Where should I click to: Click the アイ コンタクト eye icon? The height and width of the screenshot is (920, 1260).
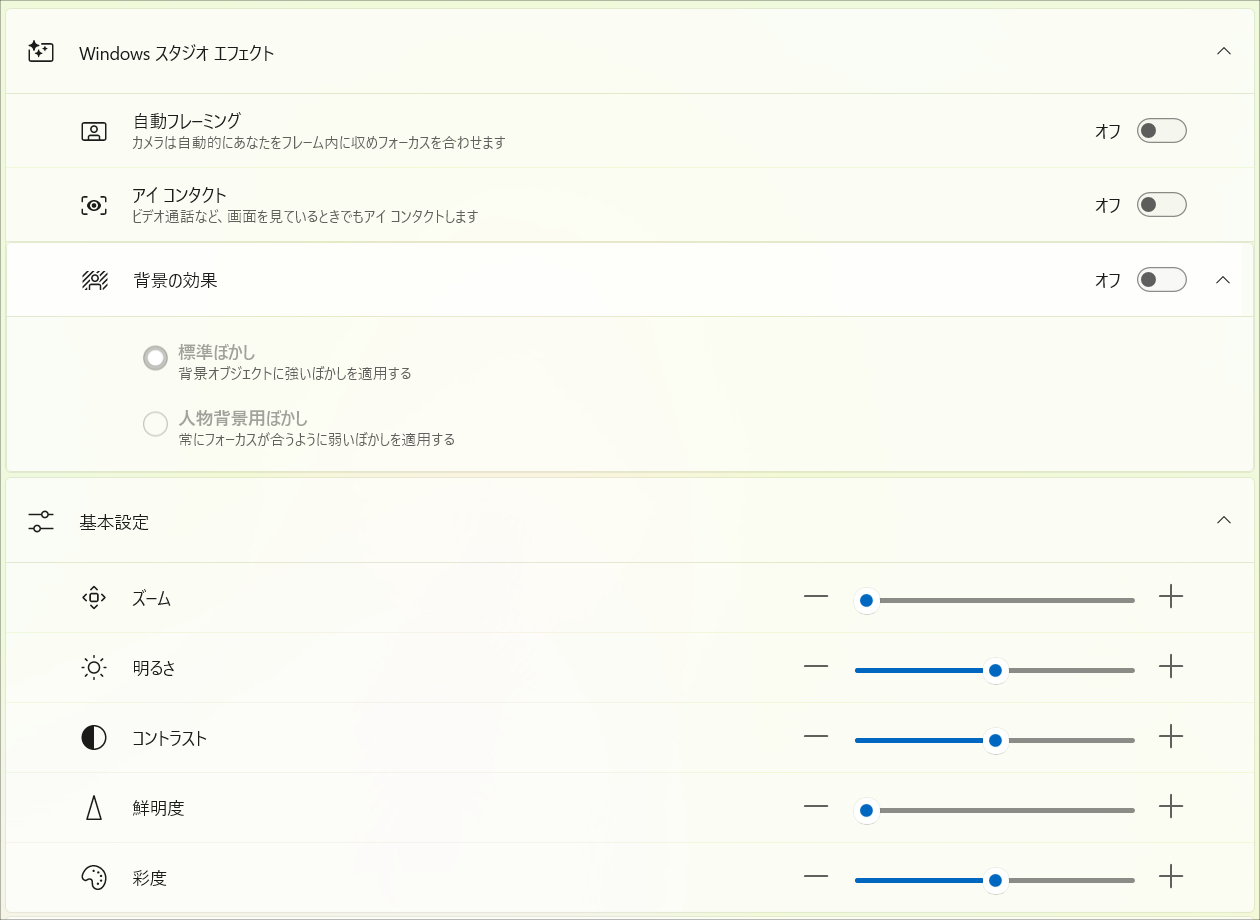[x=94, y=205]
